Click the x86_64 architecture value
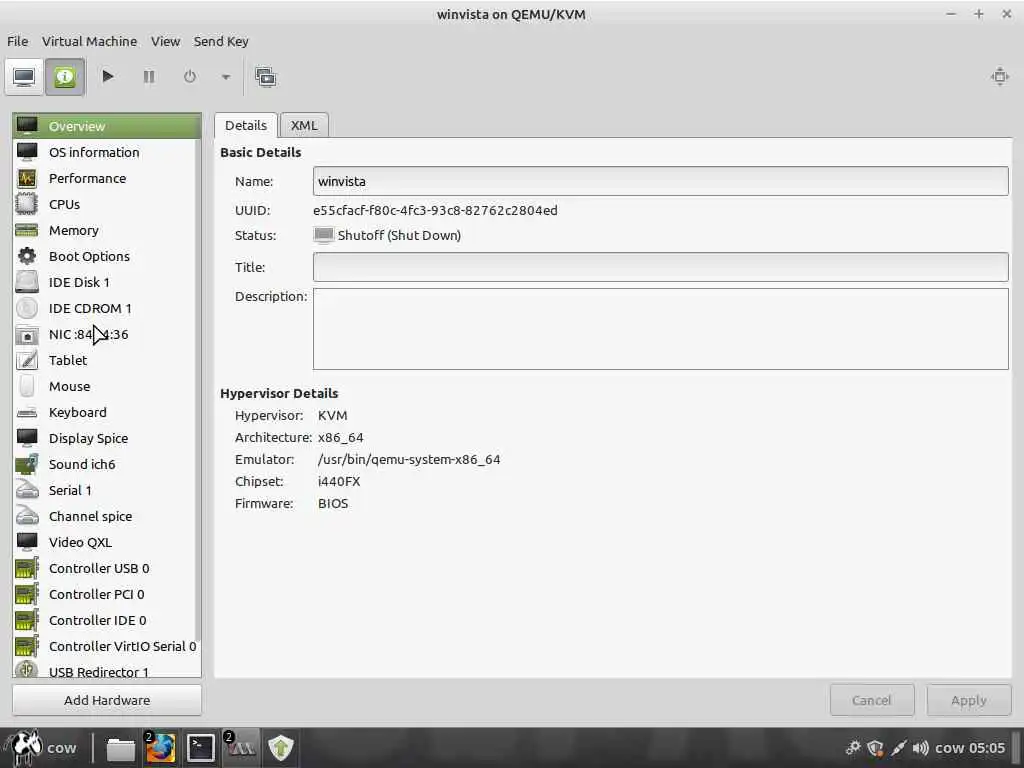This screenshot has width=1024, height=768. point(340,438)
